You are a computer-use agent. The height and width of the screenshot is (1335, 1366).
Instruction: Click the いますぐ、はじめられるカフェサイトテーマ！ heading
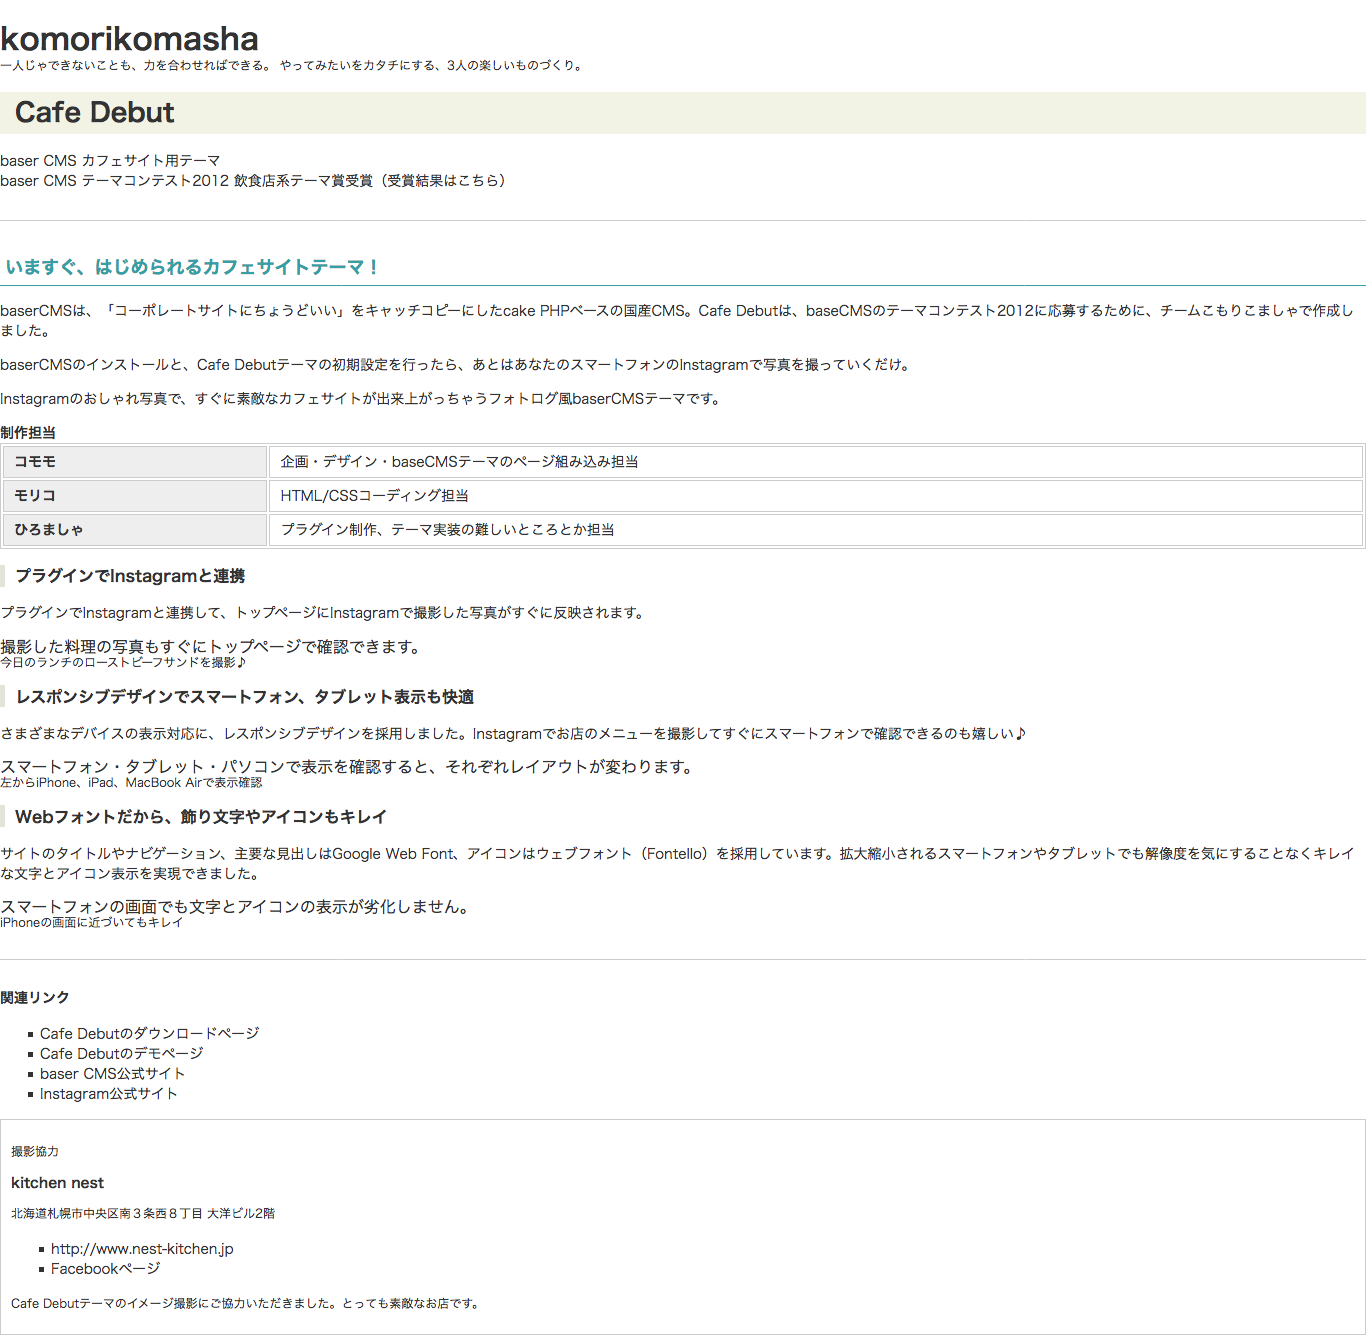[192, 267]
